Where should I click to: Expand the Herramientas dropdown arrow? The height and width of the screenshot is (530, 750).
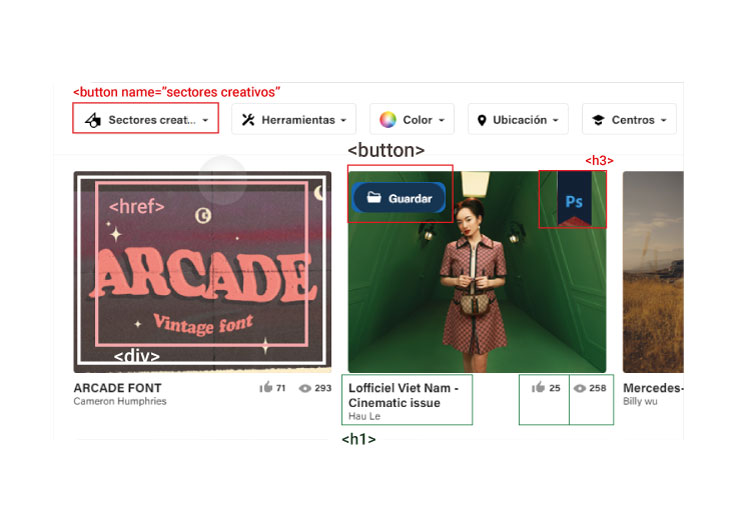343,121
